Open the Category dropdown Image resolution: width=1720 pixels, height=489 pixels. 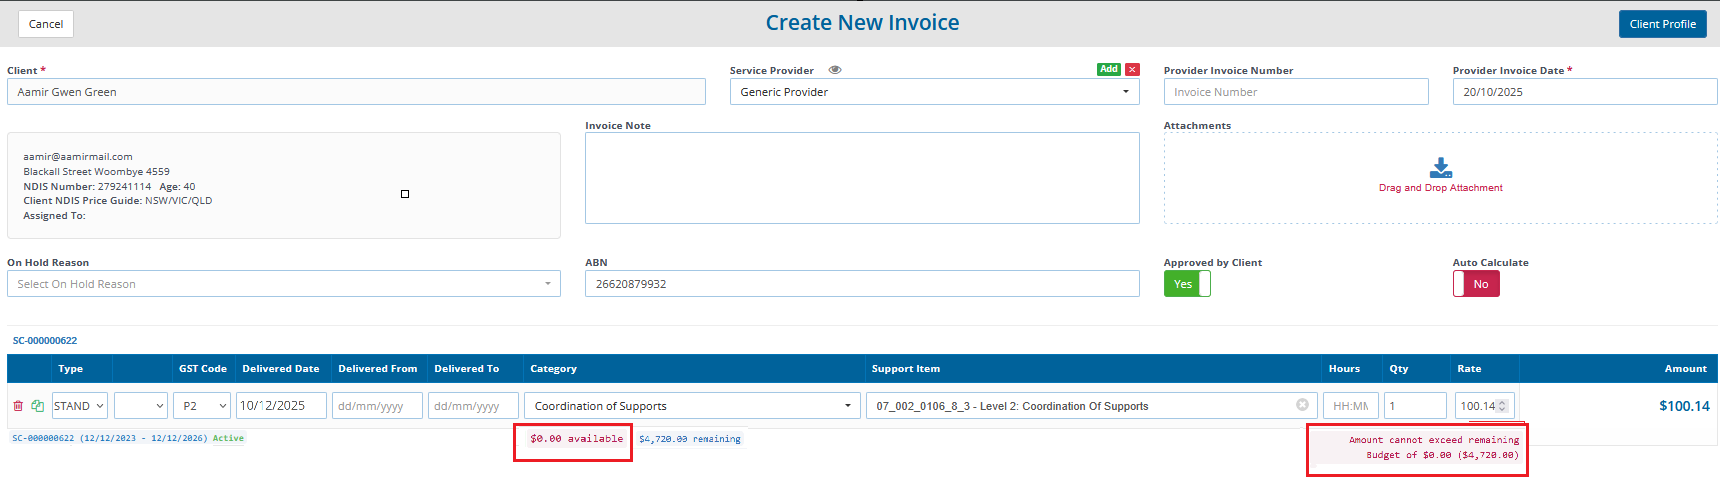point(692,406)
